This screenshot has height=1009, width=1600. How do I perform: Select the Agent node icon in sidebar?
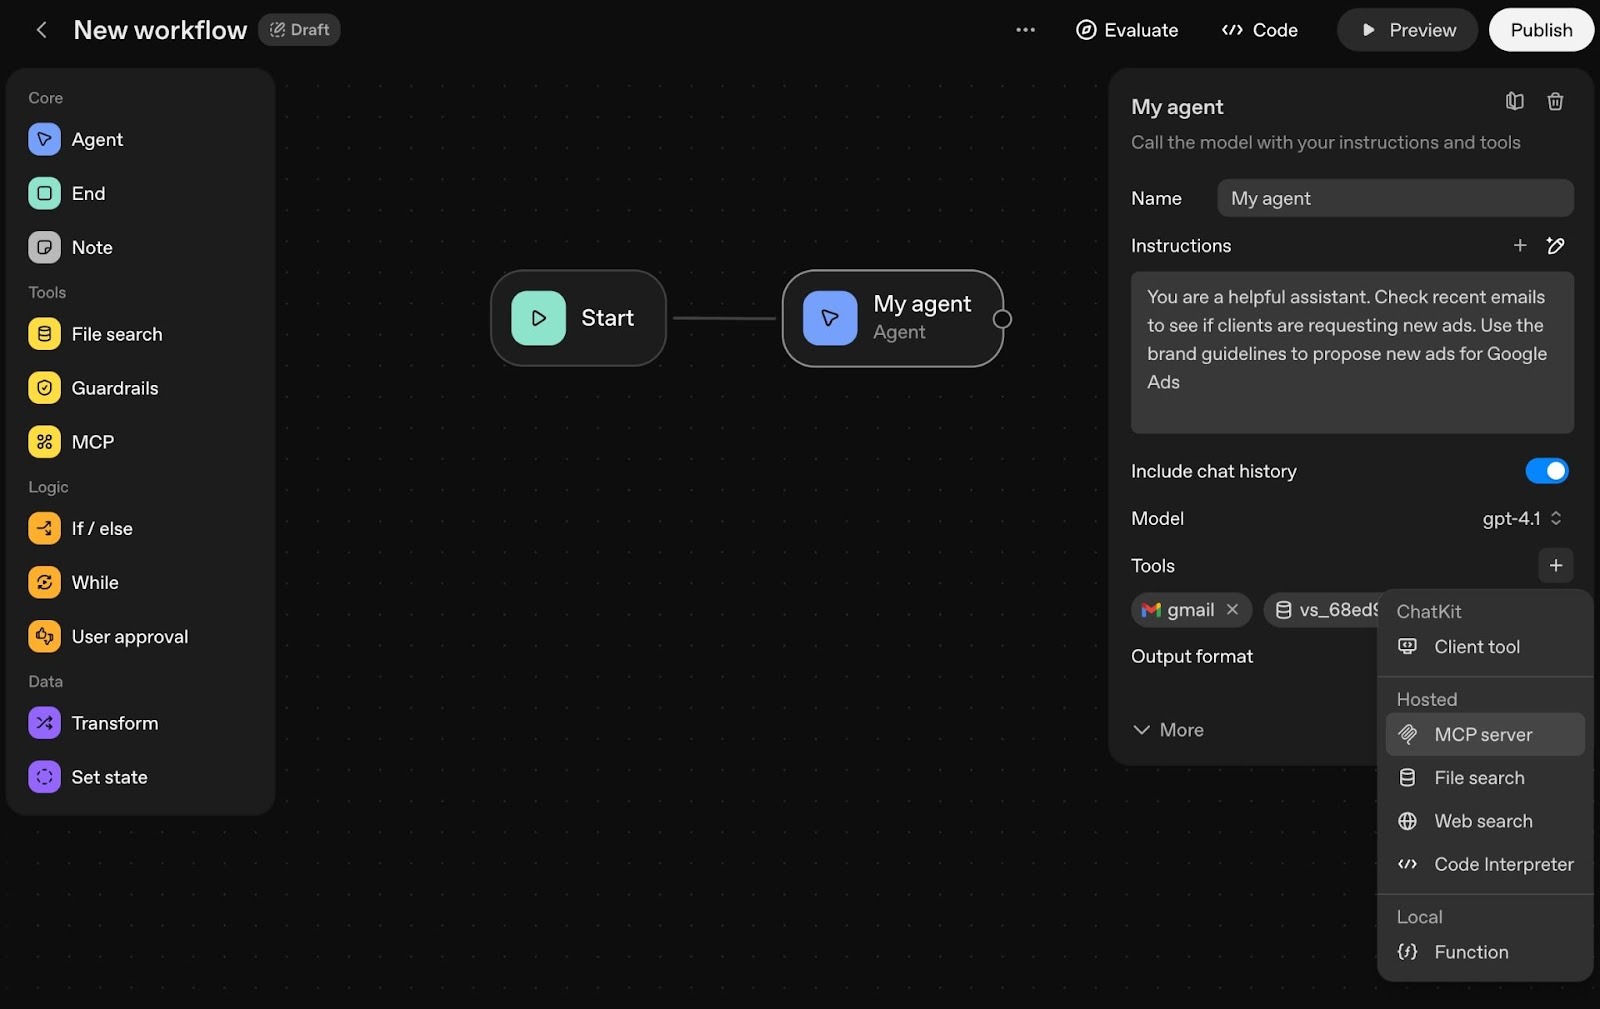point(44,139)
